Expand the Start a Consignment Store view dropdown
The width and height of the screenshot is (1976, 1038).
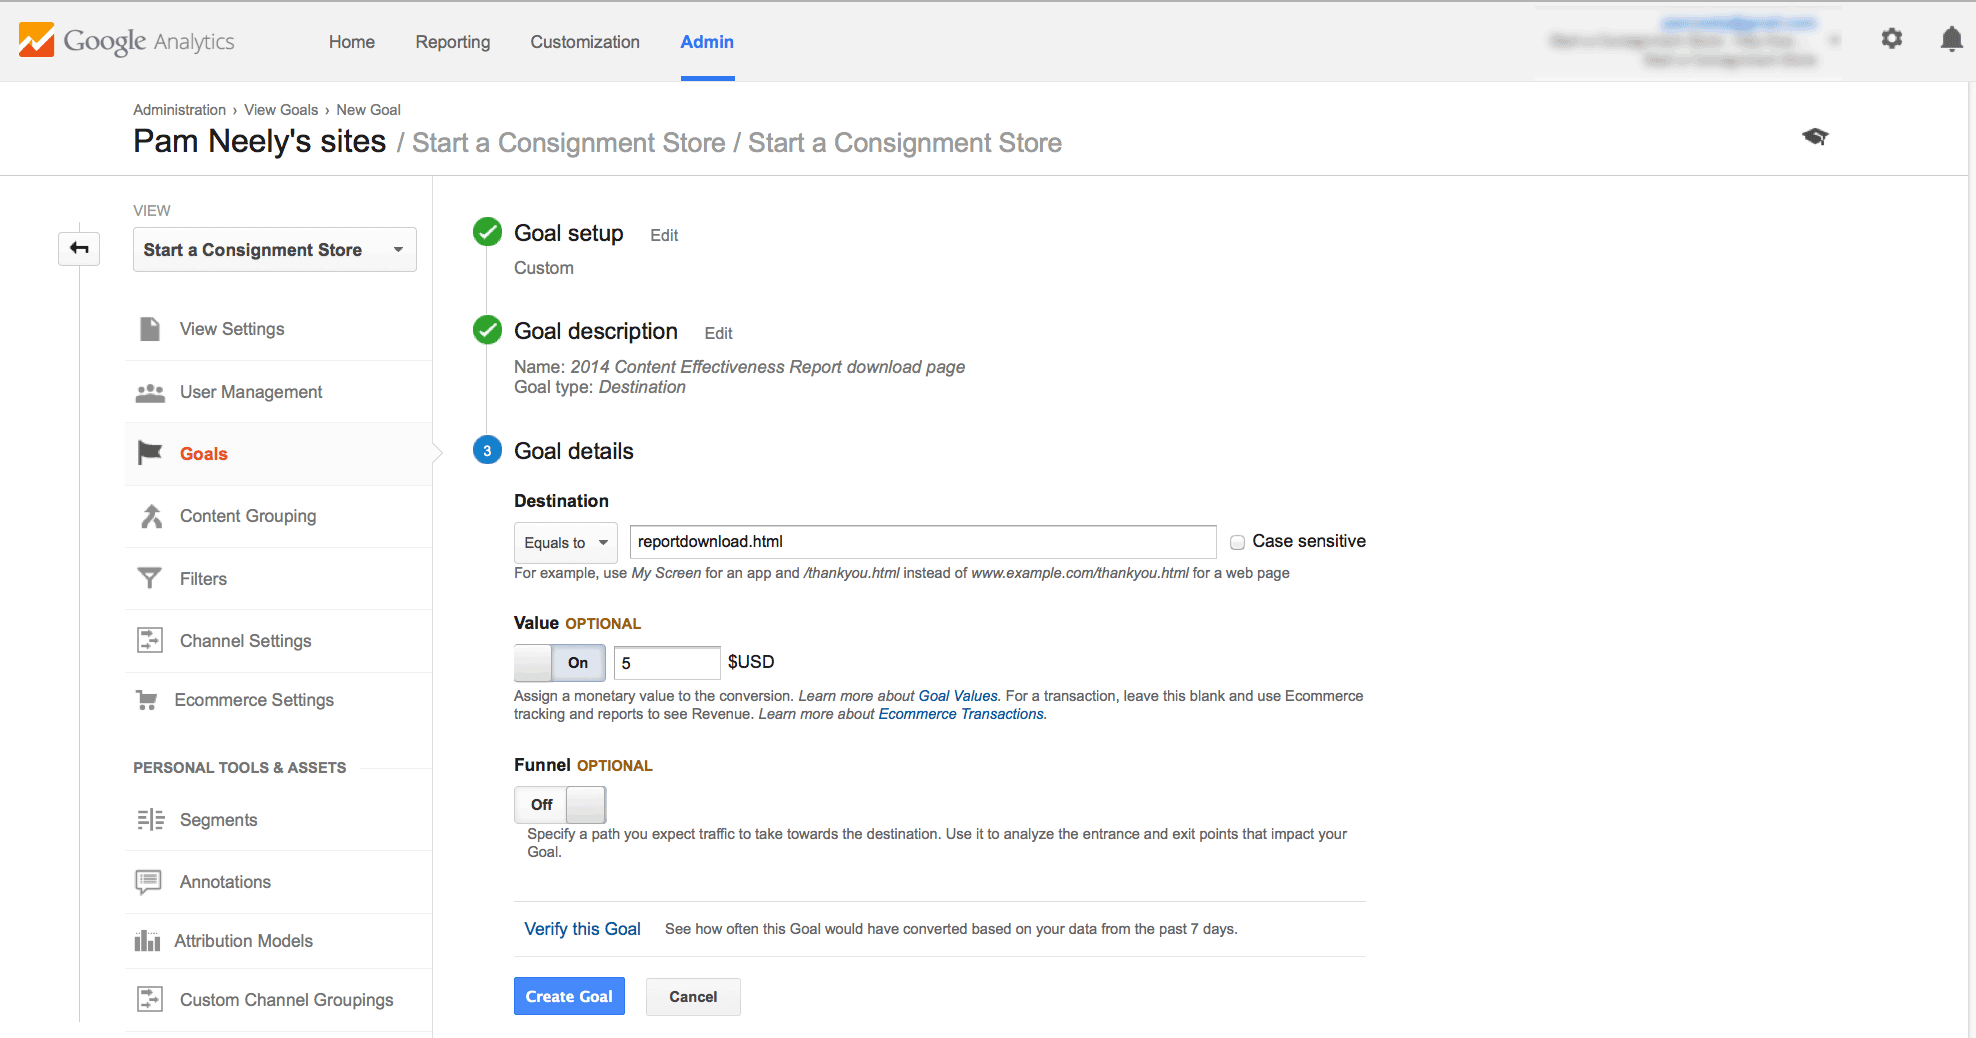pyautogui.click(x=274, y=250)
